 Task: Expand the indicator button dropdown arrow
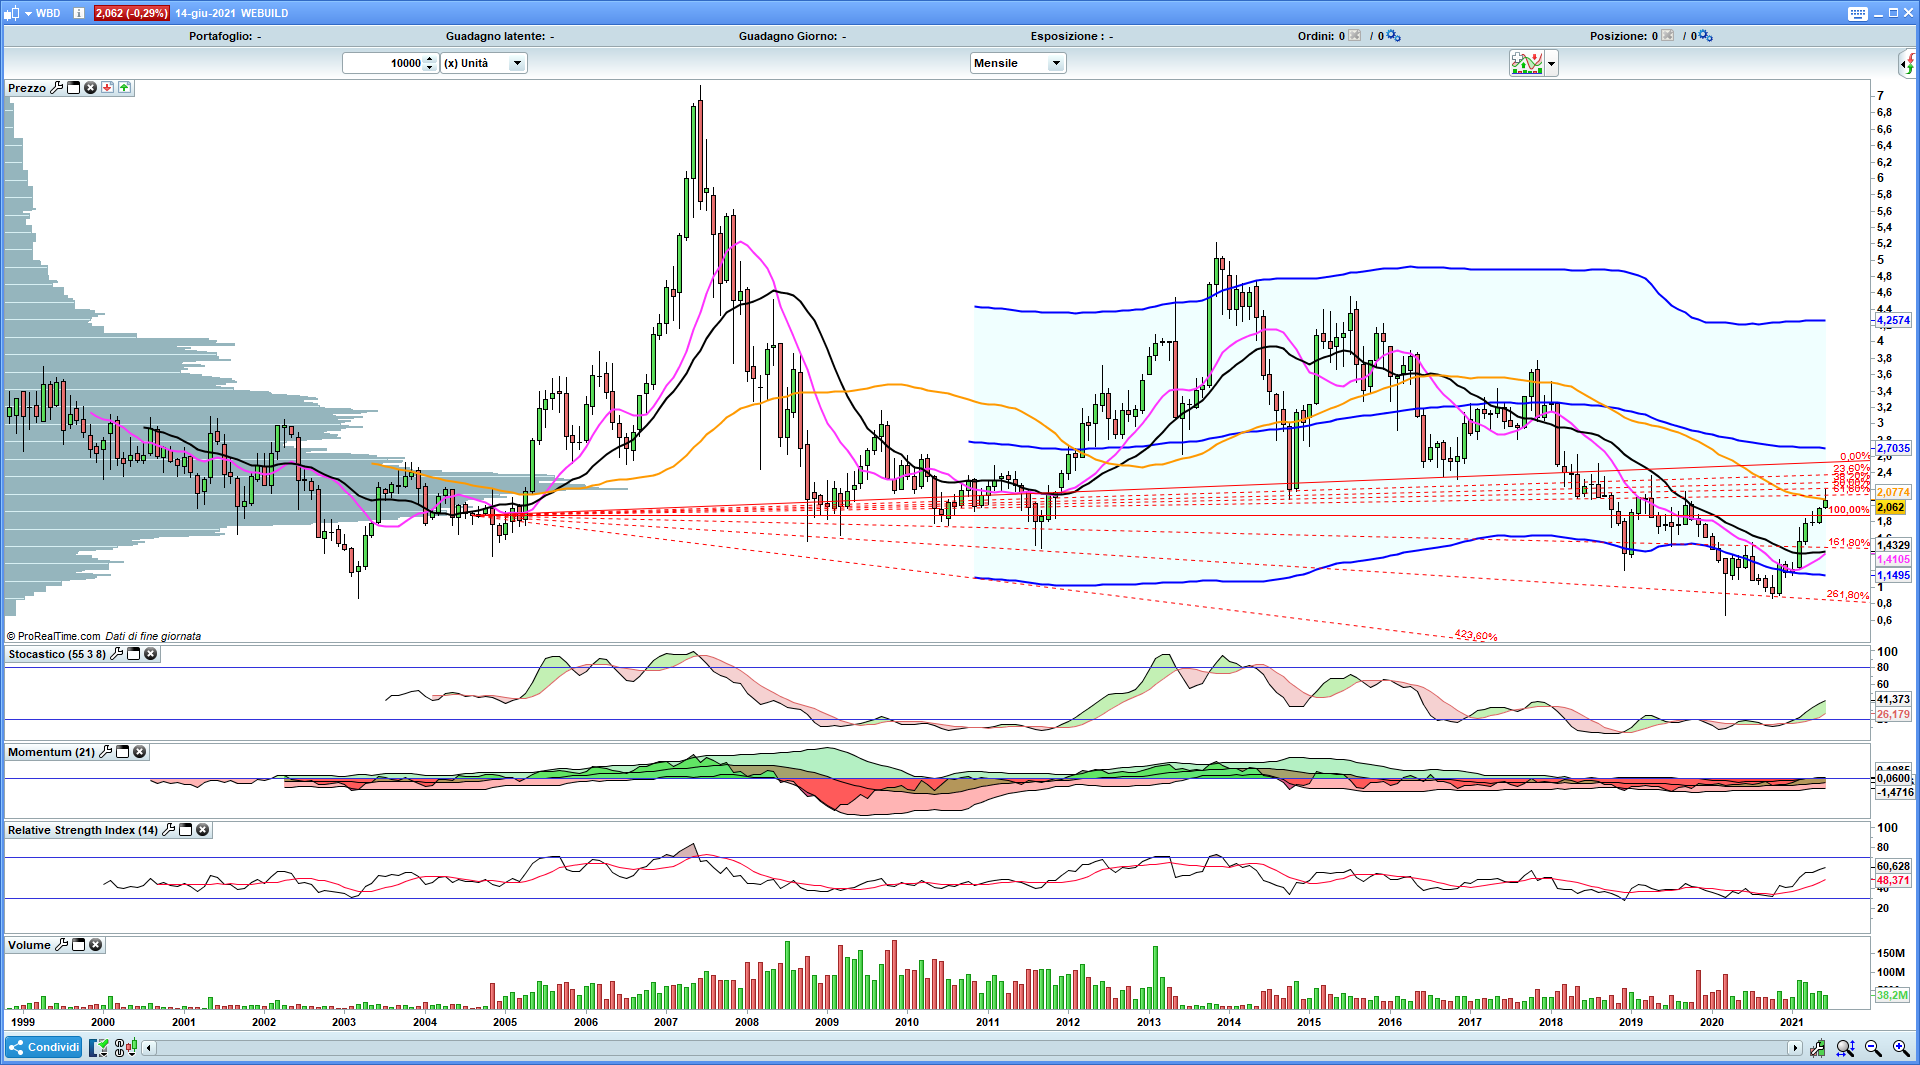pos(1551,64)
